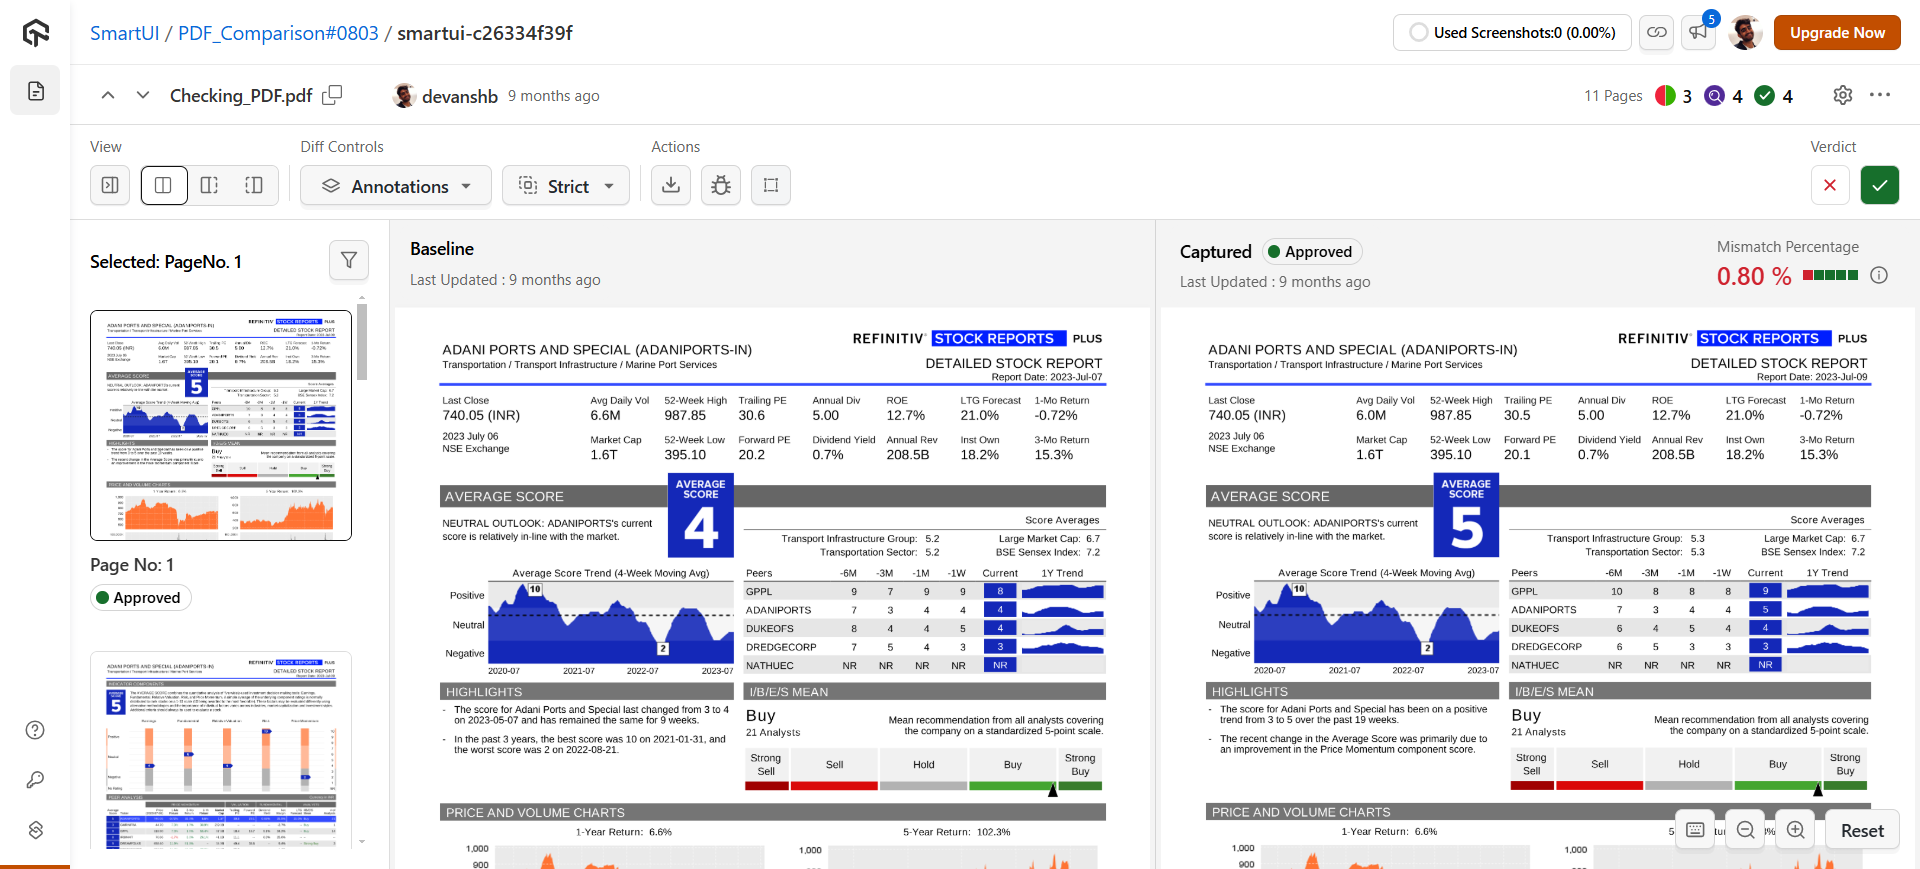Open the page filter funnel icon
1920x869 pixels.
[x=349, y=260]
